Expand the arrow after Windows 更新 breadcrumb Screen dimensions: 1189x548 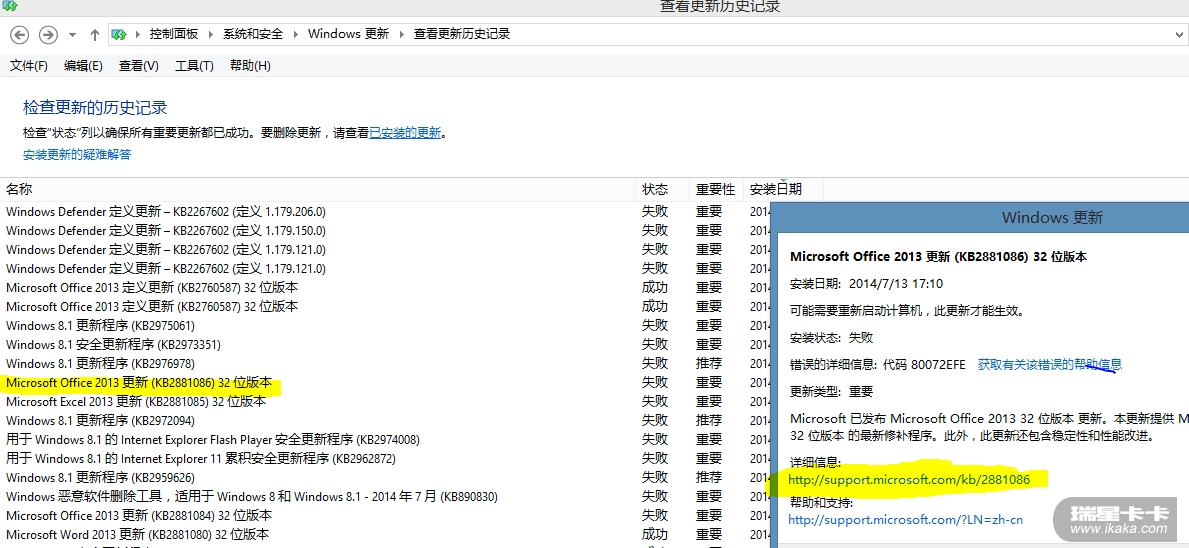click(x=402, y=34)
